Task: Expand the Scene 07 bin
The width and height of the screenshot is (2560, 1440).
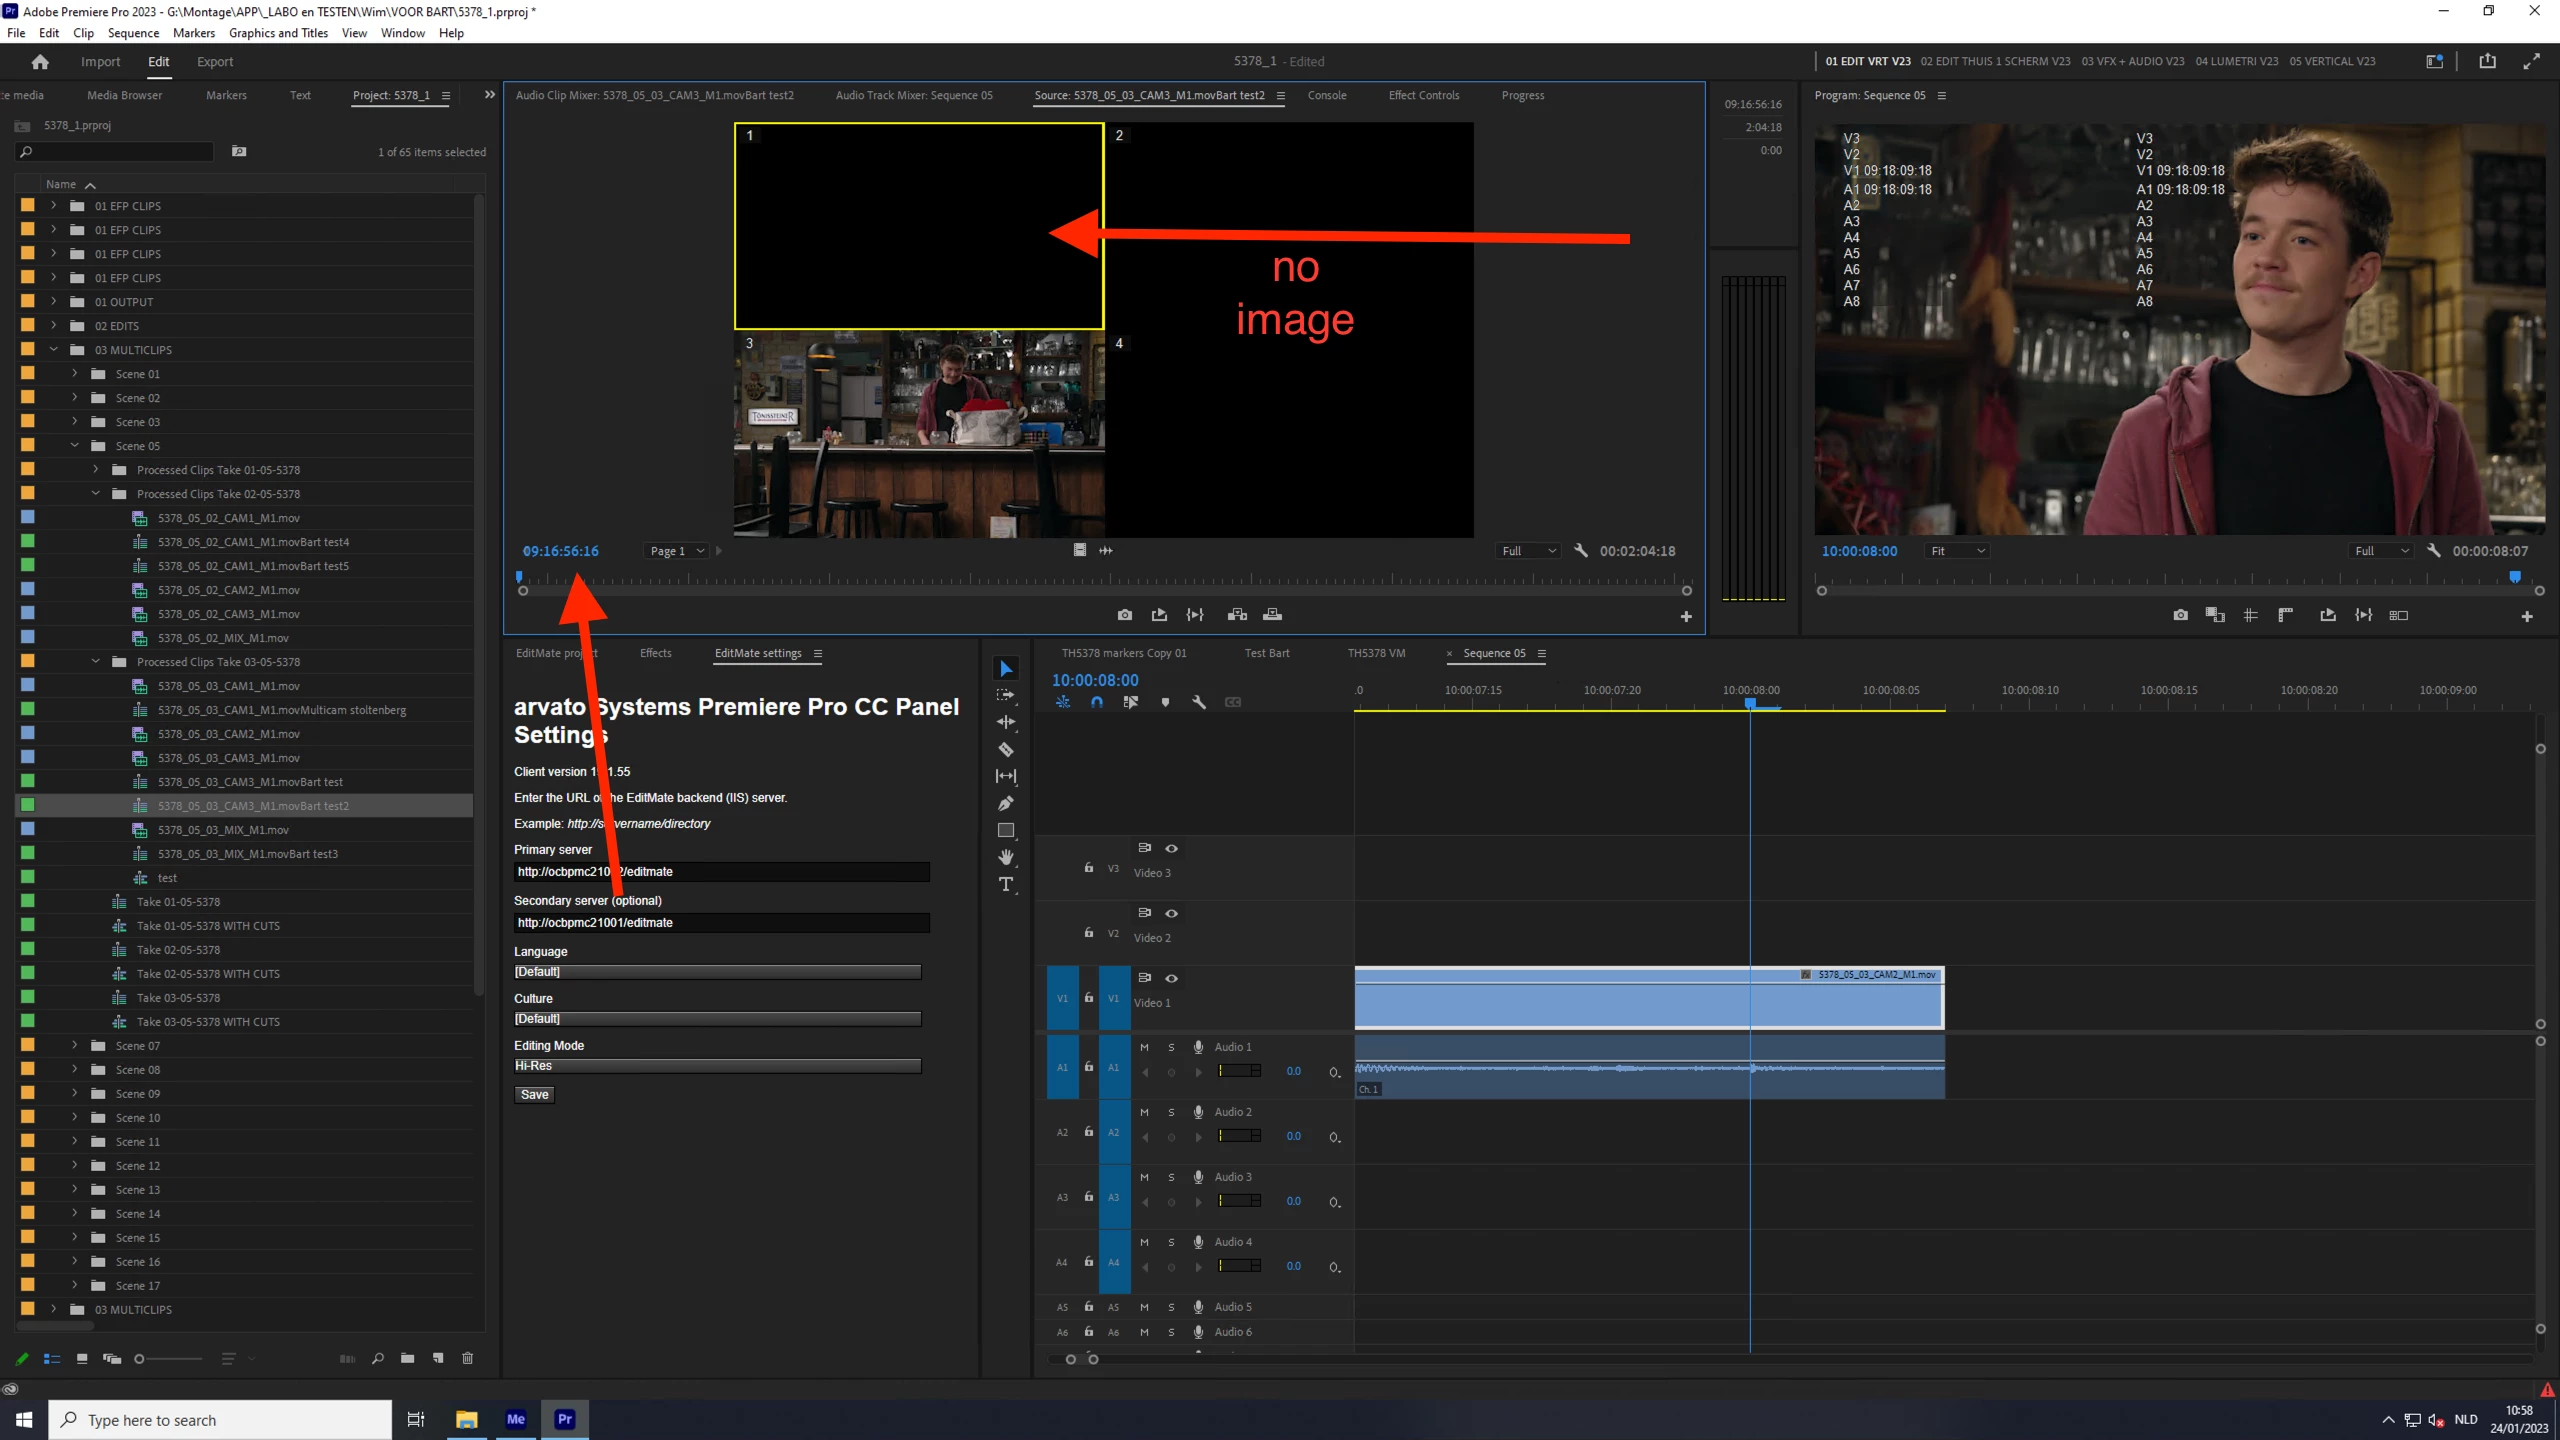Action: pyautogui.click(x=75, y=1045)
